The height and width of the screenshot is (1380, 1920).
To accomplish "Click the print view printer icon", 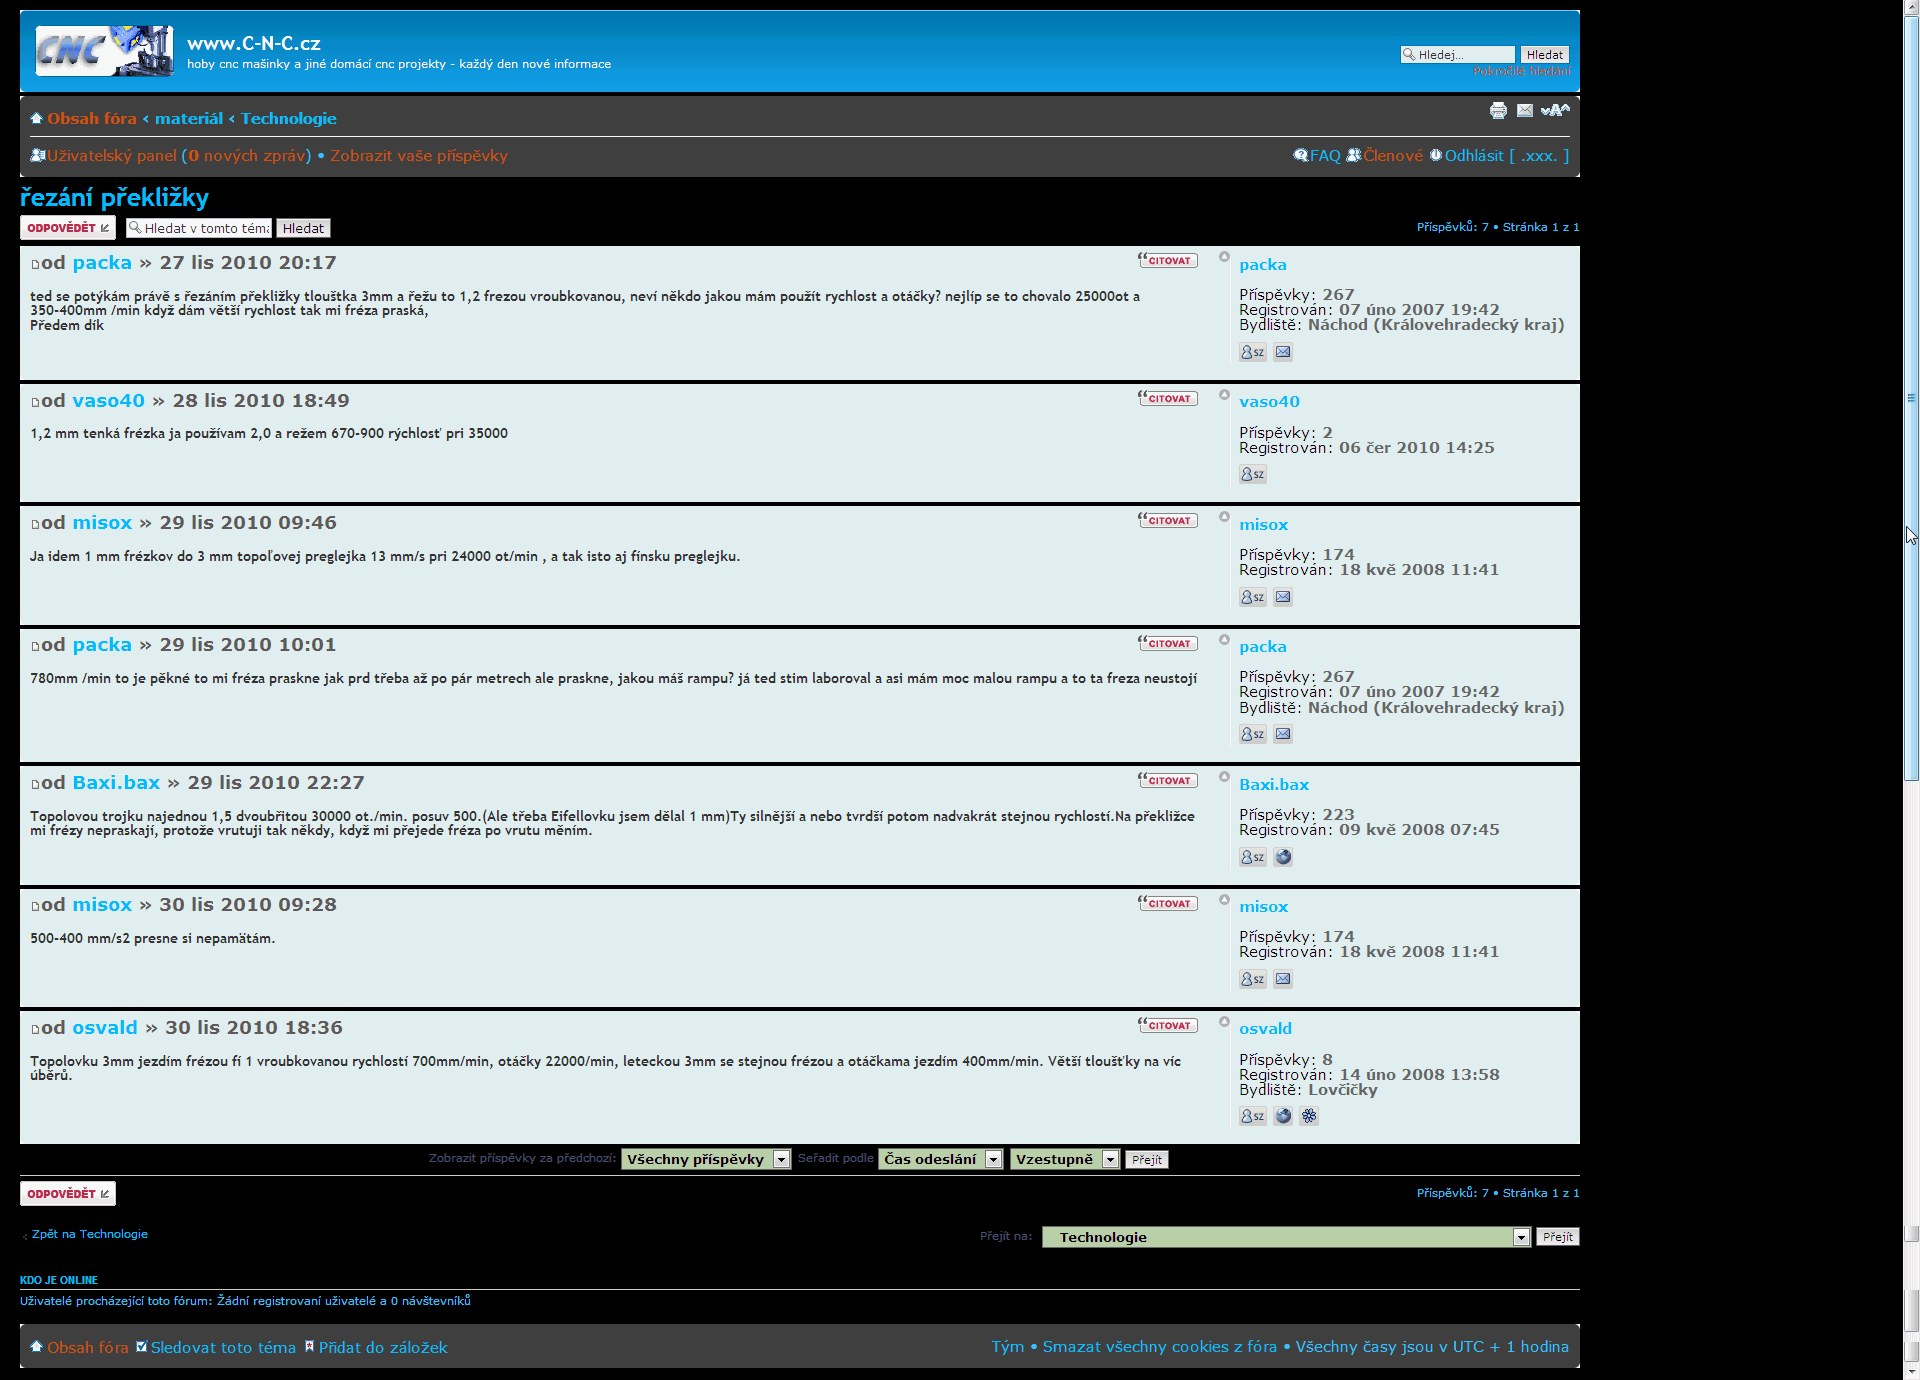I will click(x=1497, y=111).
